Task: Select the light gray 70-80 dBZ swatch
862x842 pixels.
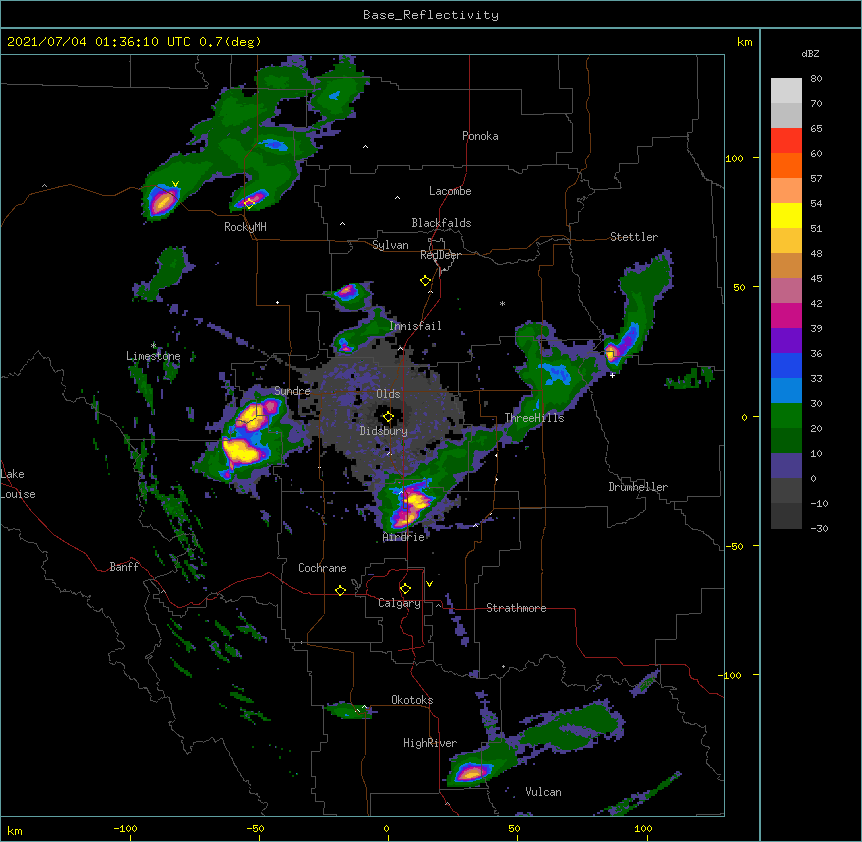Action: [x=786, y=90]
